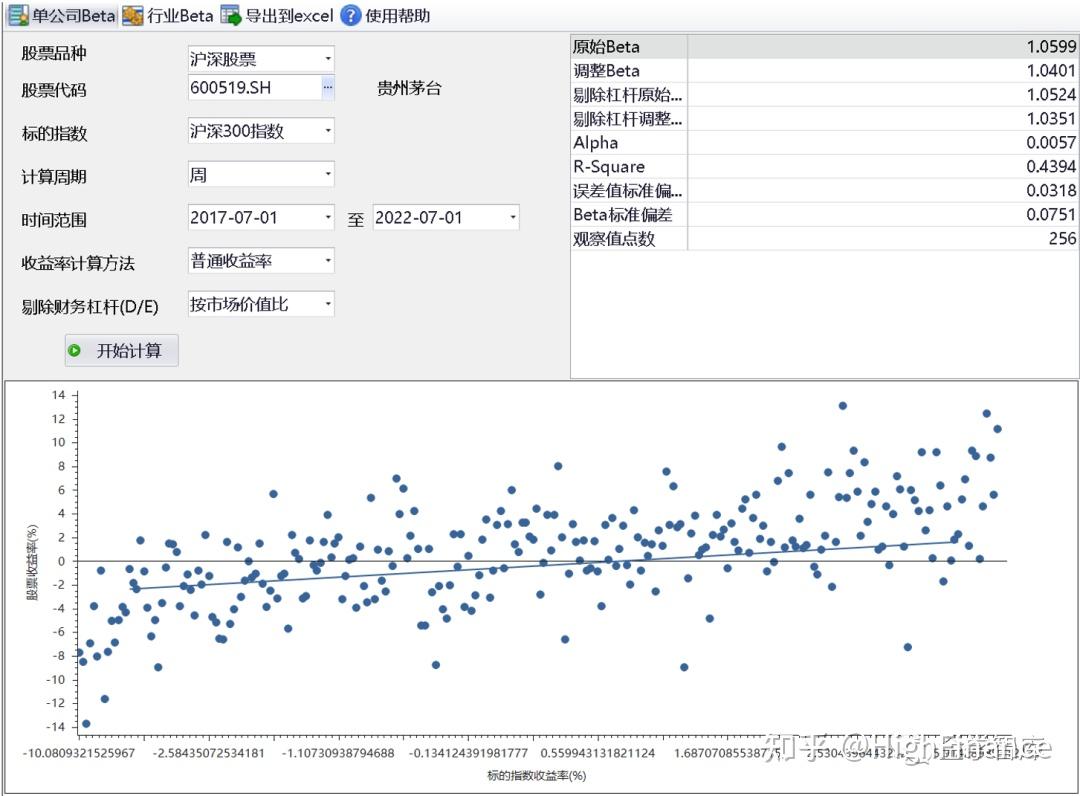Screen dimensions: 1080x796
Task: Click the 单公司Beta toolbar icon
Action: pyautogui.click(x=18, y=15)
